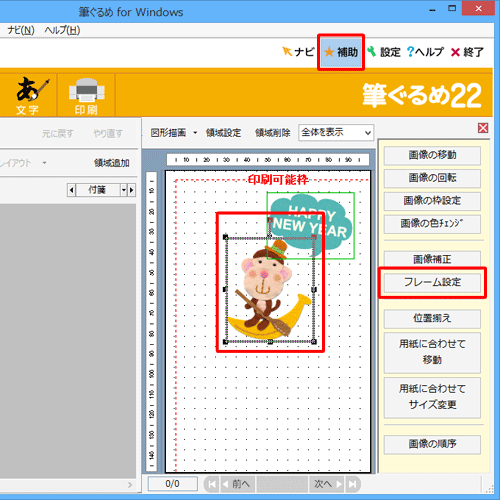Click 用紙に合わせてサイズ変更 button

pyautogui.click(x=432, y=397)
